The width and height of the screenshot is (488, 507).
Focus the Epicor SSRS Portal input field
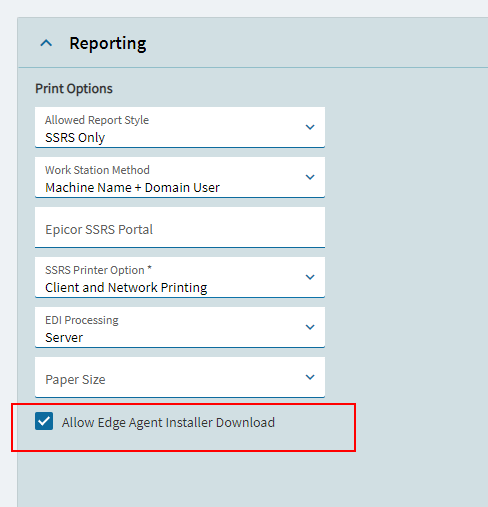(x=180, y=227)
